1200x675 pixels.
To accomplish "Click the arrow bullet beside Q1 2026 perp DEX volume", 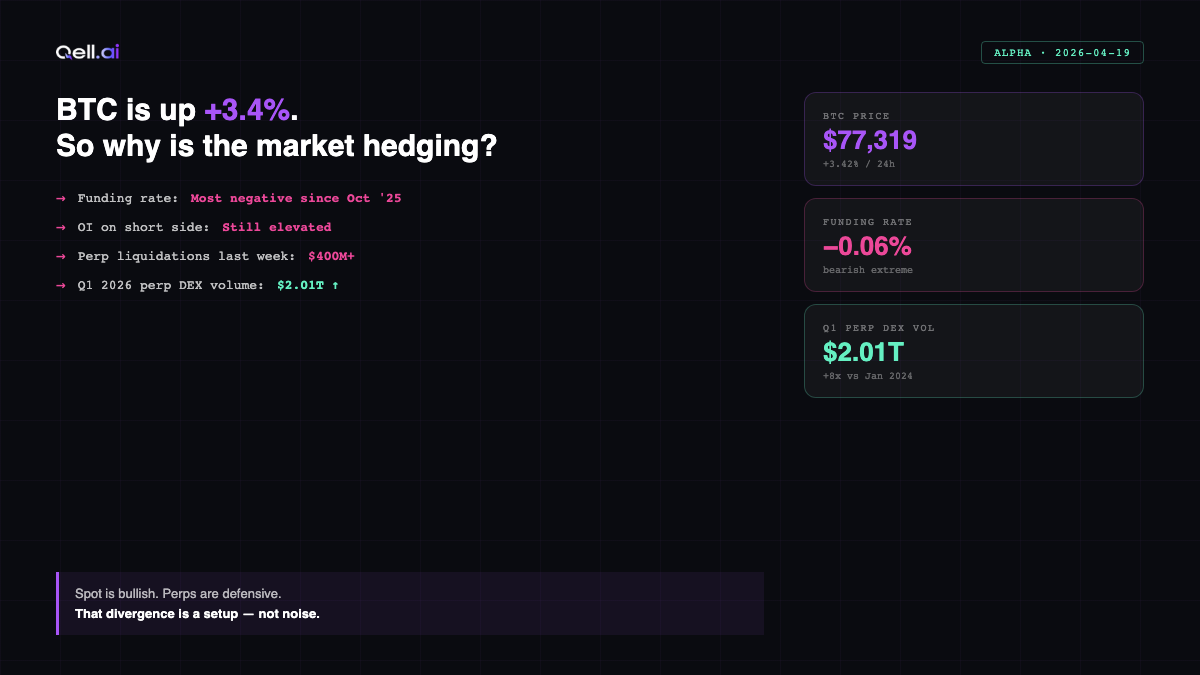I will click(x=61, y=285).
